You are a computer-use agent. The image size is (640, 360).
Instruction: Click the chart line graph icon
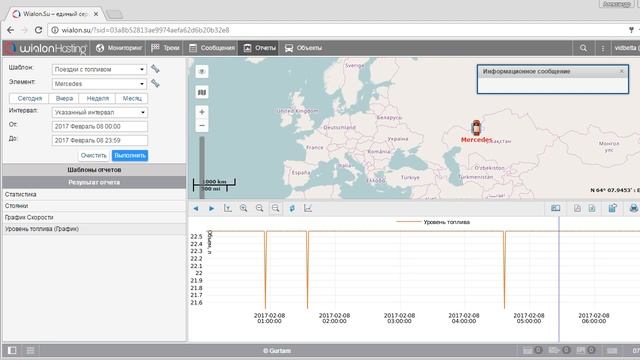coord(308,209)
